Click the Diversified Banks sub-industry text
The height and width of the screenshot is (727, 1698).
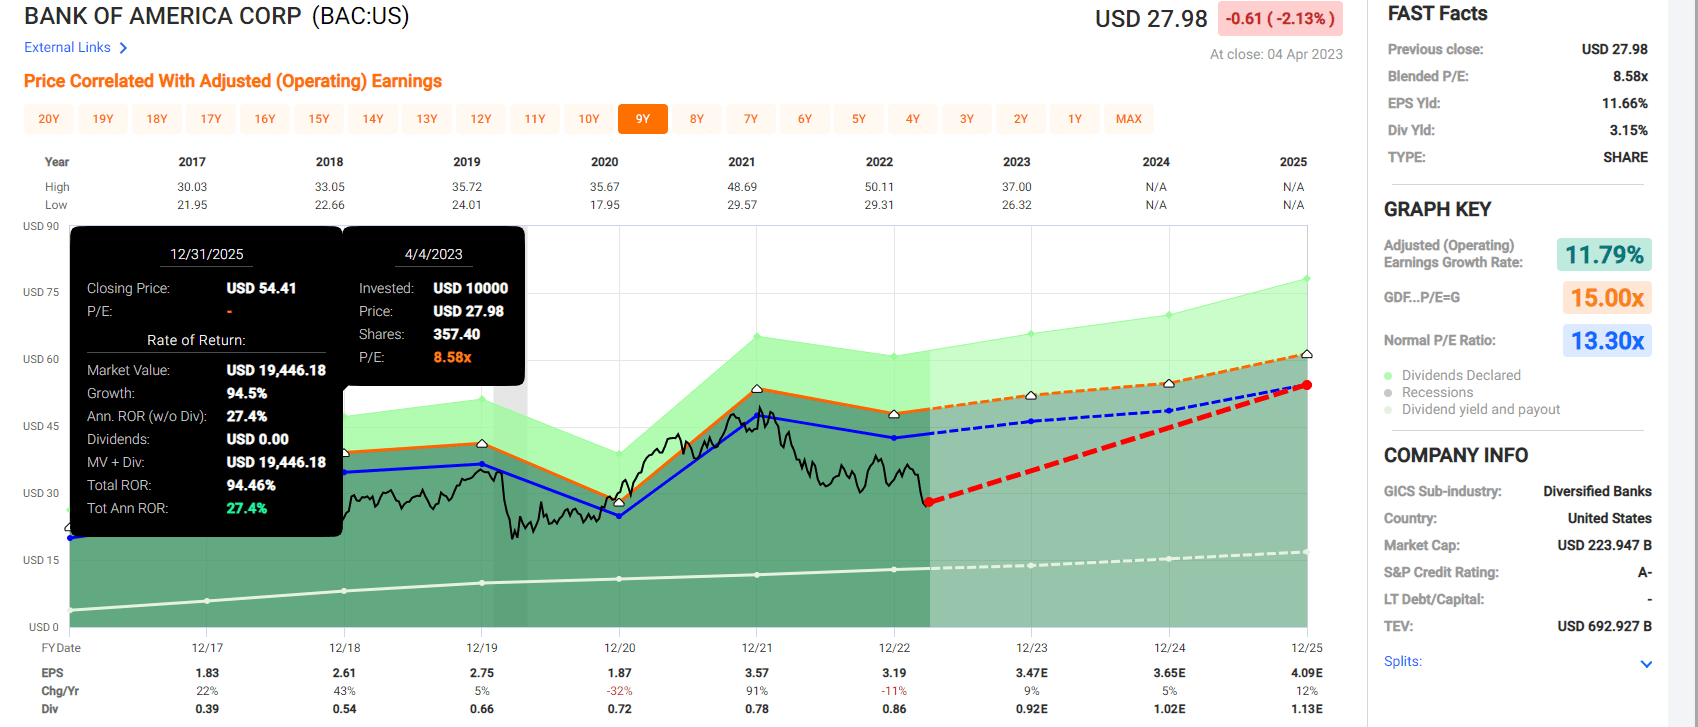1597,491
